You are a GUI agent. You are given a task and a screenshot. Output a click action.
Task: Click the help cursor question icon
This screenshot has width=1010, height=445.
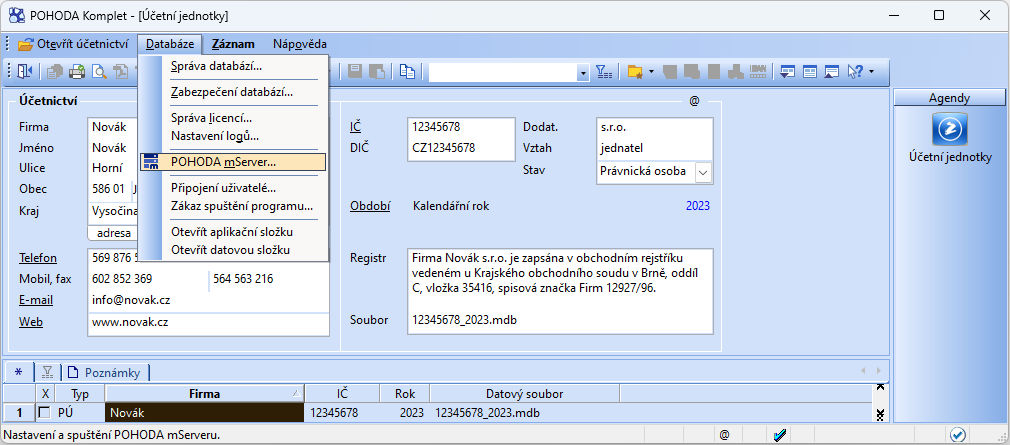click(856, 71)
